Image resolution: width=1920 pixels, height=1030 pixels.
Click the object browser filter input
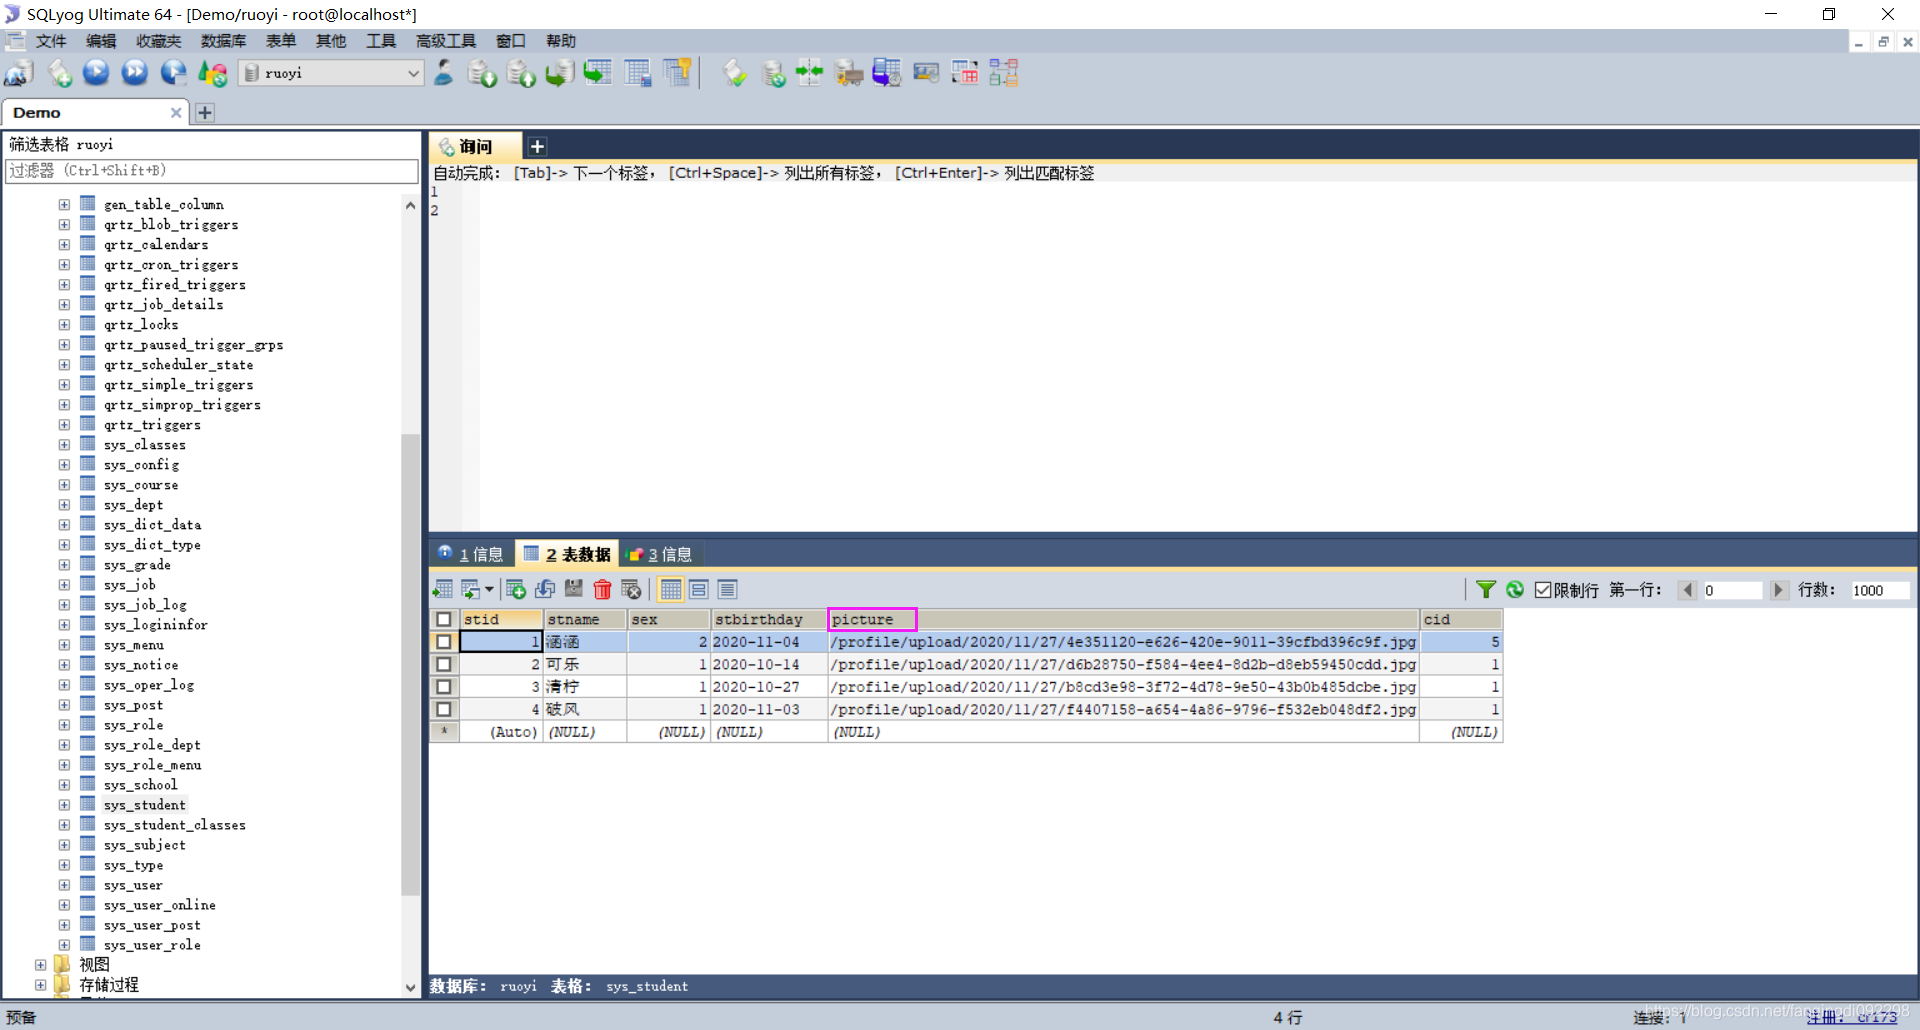point(212,171)
